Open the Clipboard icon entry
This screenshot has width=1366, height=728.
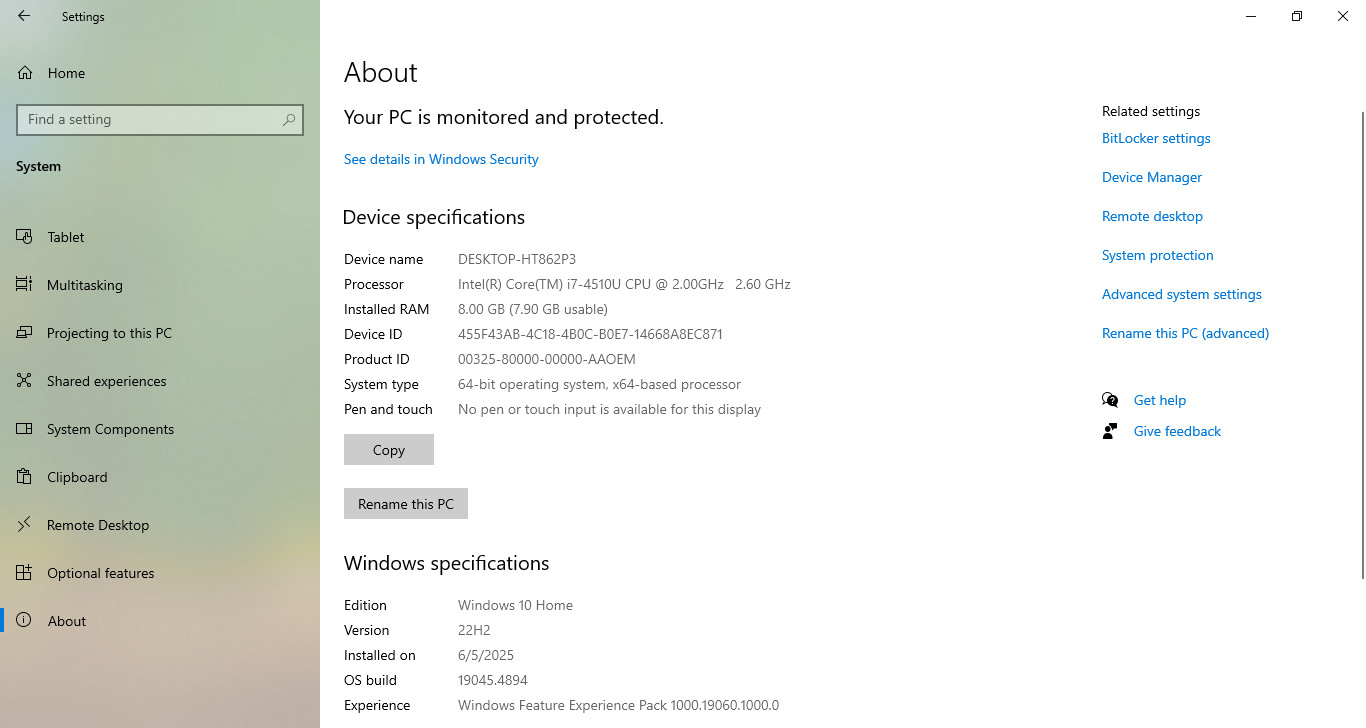[x=25, y=477]
